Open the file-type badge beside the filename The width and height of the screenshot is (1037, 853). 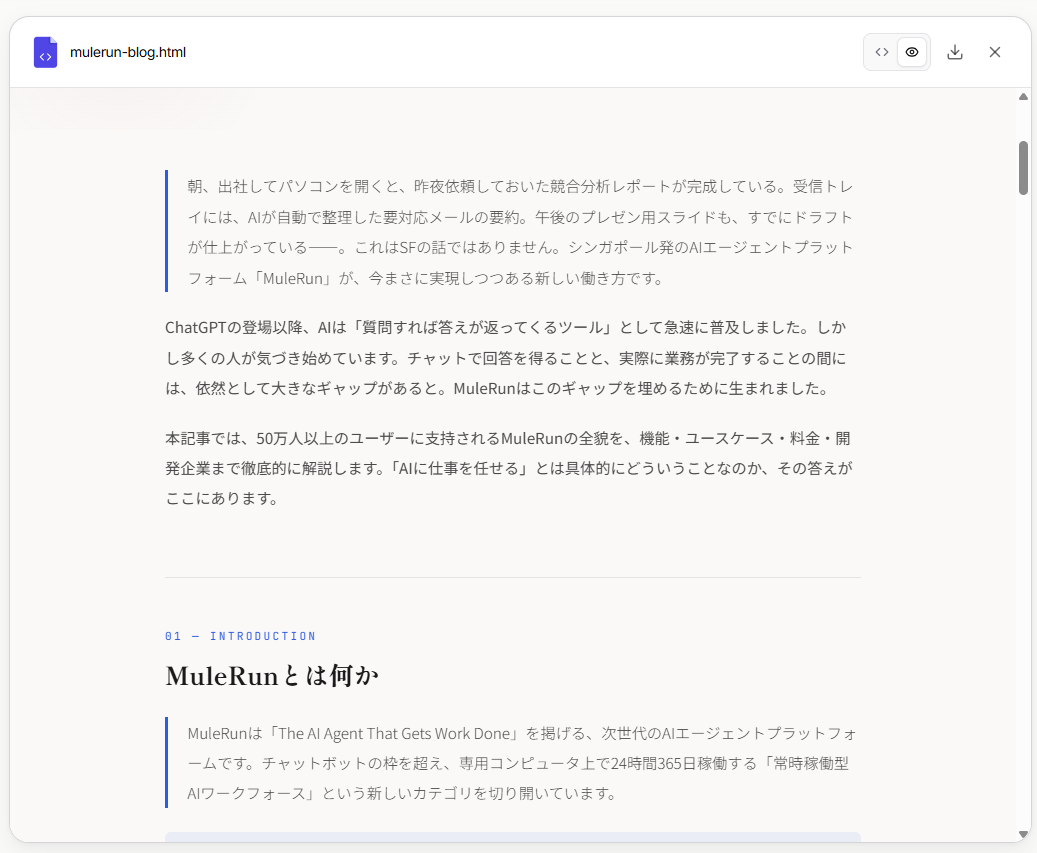click(x=45, y=52)
